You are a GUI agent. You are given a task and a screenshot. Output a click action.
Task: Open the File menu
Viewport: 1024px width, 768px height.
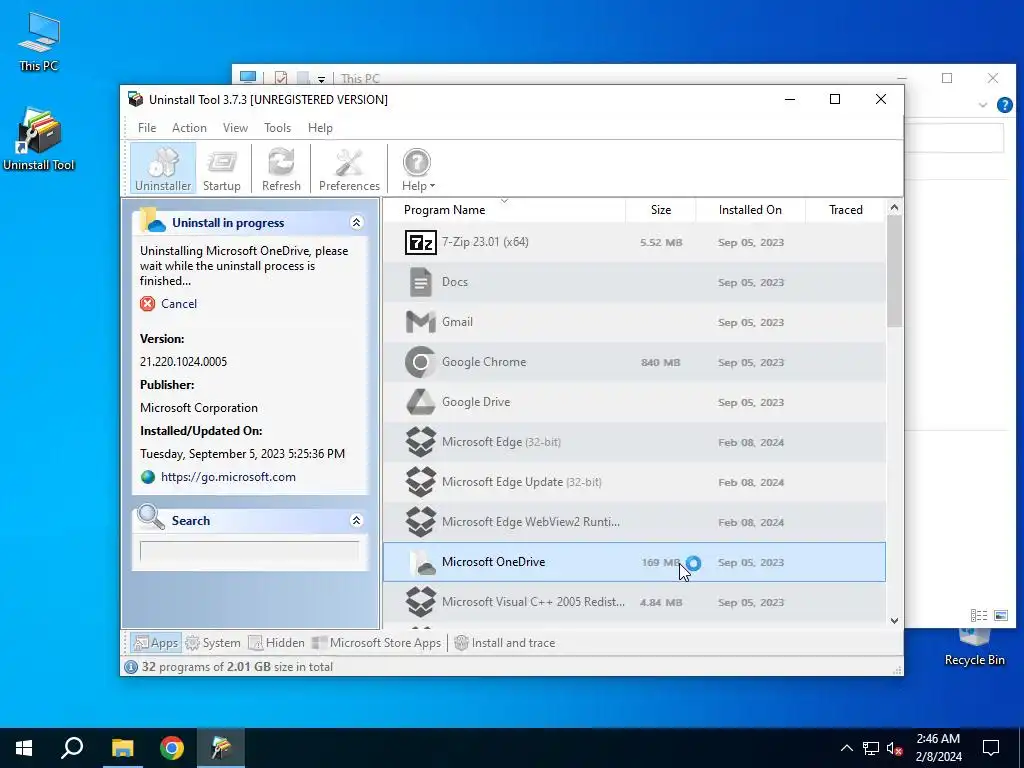(x=147, y=128)
